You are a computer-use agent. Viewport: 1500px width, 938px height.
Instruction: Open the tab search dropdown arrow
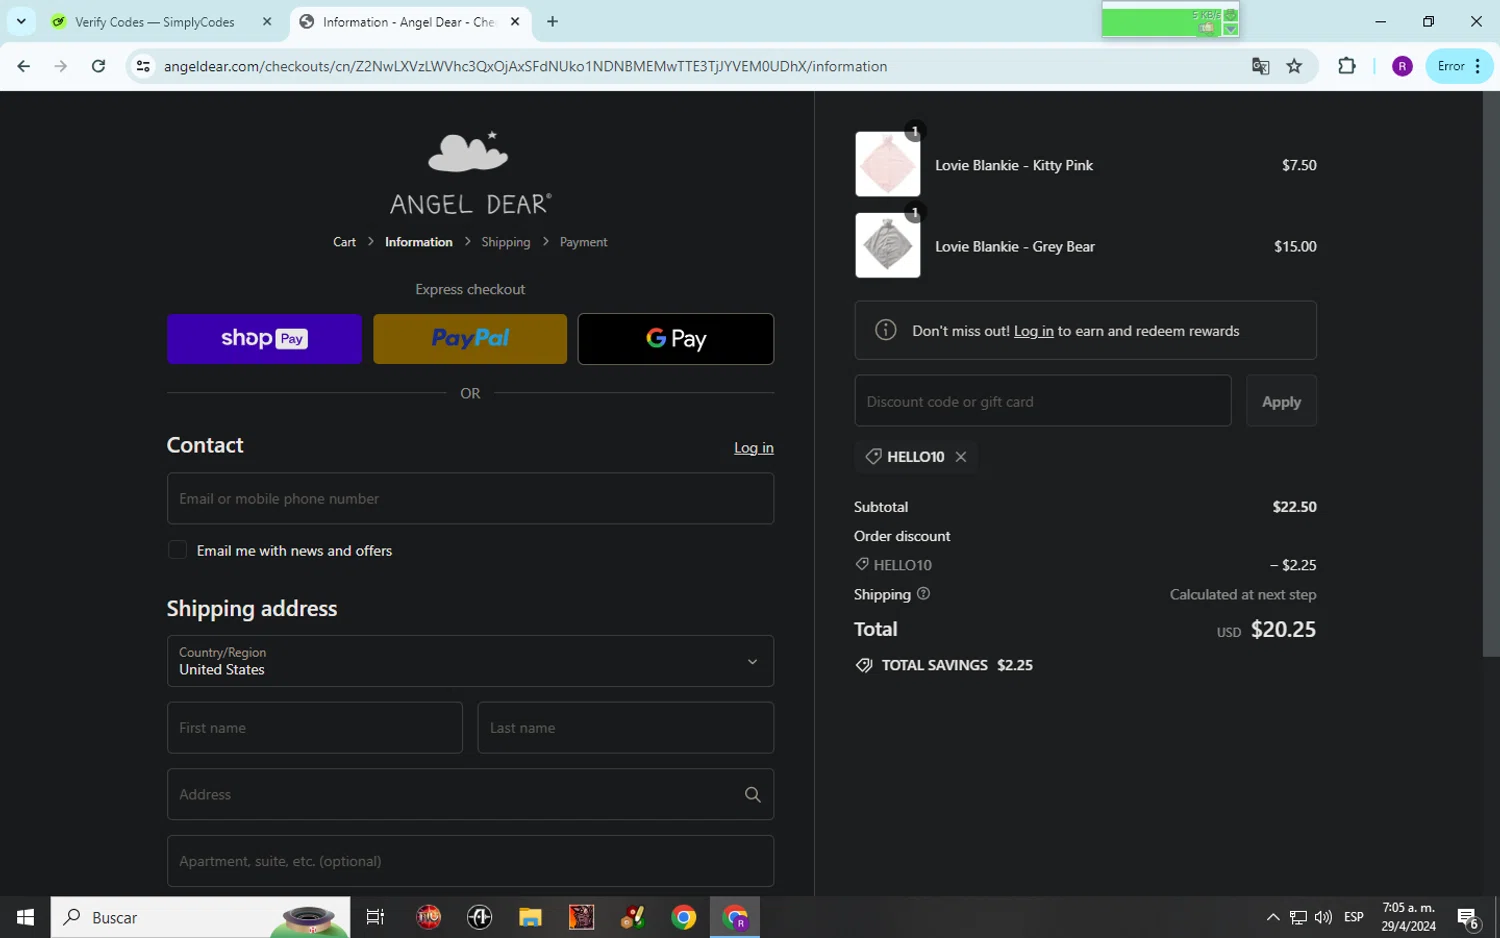point(21,21)
